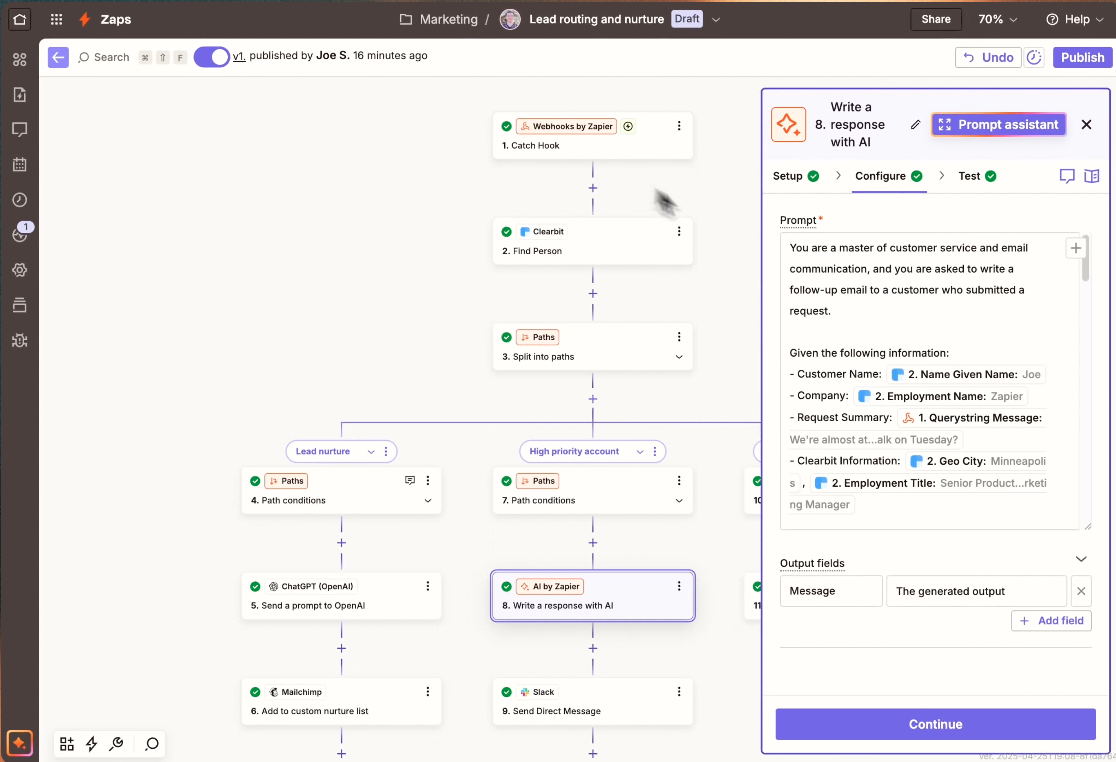Open the Zap title dropdown chevron next to Draft
This screenshot has height=762, width=1116.
716,19
